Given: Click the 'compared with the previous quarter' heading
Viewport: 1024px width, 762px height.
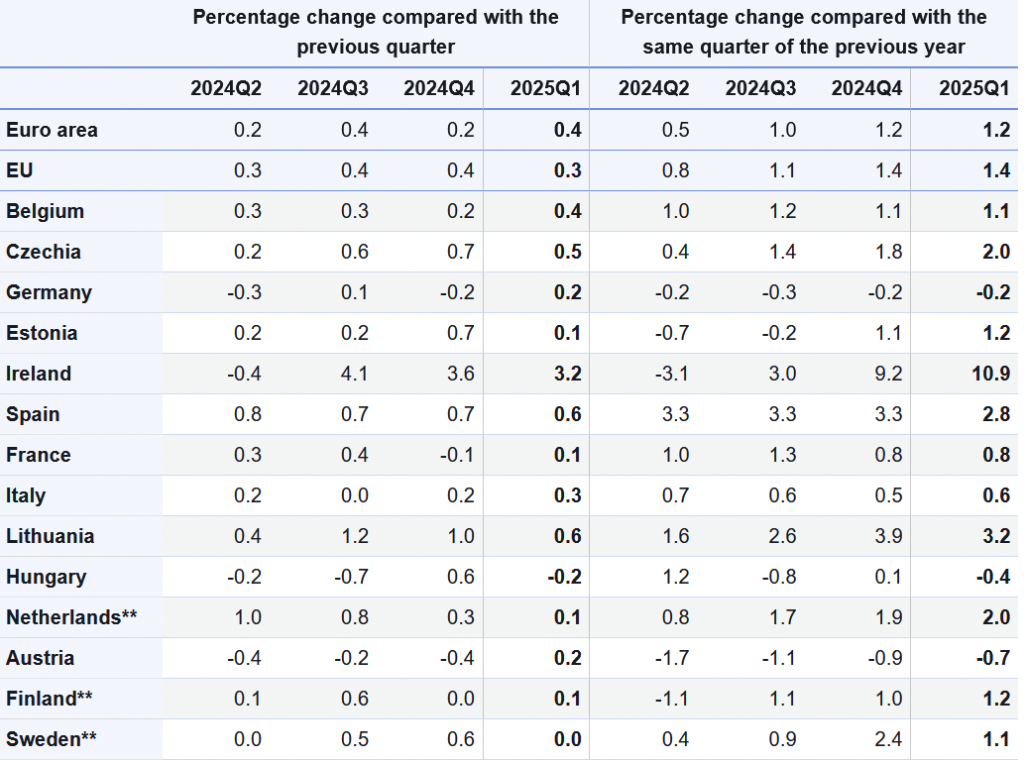Looking at the screenshot, I should pyautogui.click(x=375, y=32).
